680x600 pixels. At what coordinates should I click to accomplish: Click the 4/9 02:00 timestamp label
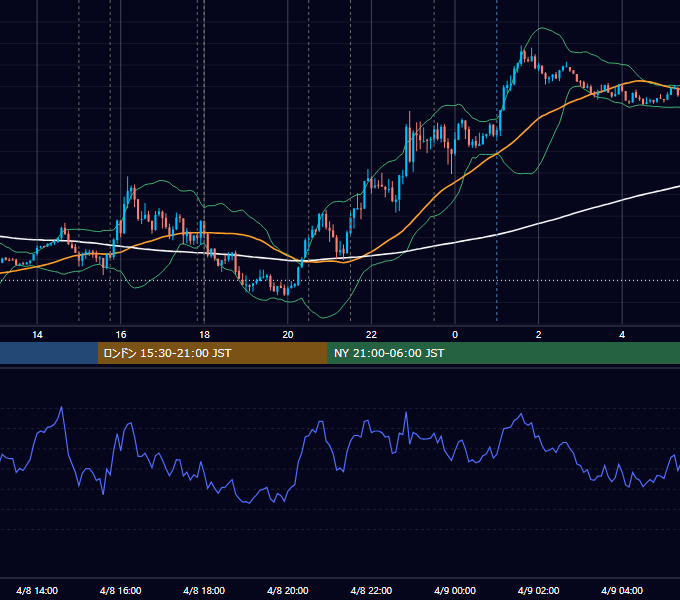tap(539, 590)
